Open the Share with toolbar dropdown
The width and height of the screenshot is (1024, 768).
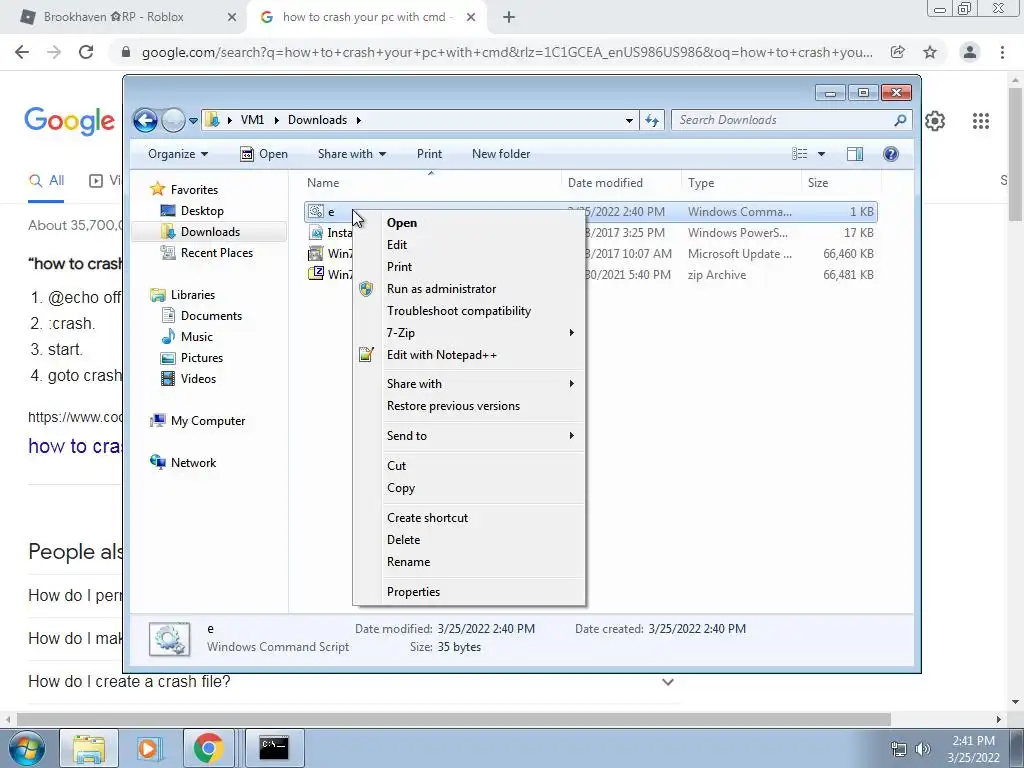(351, 154)
